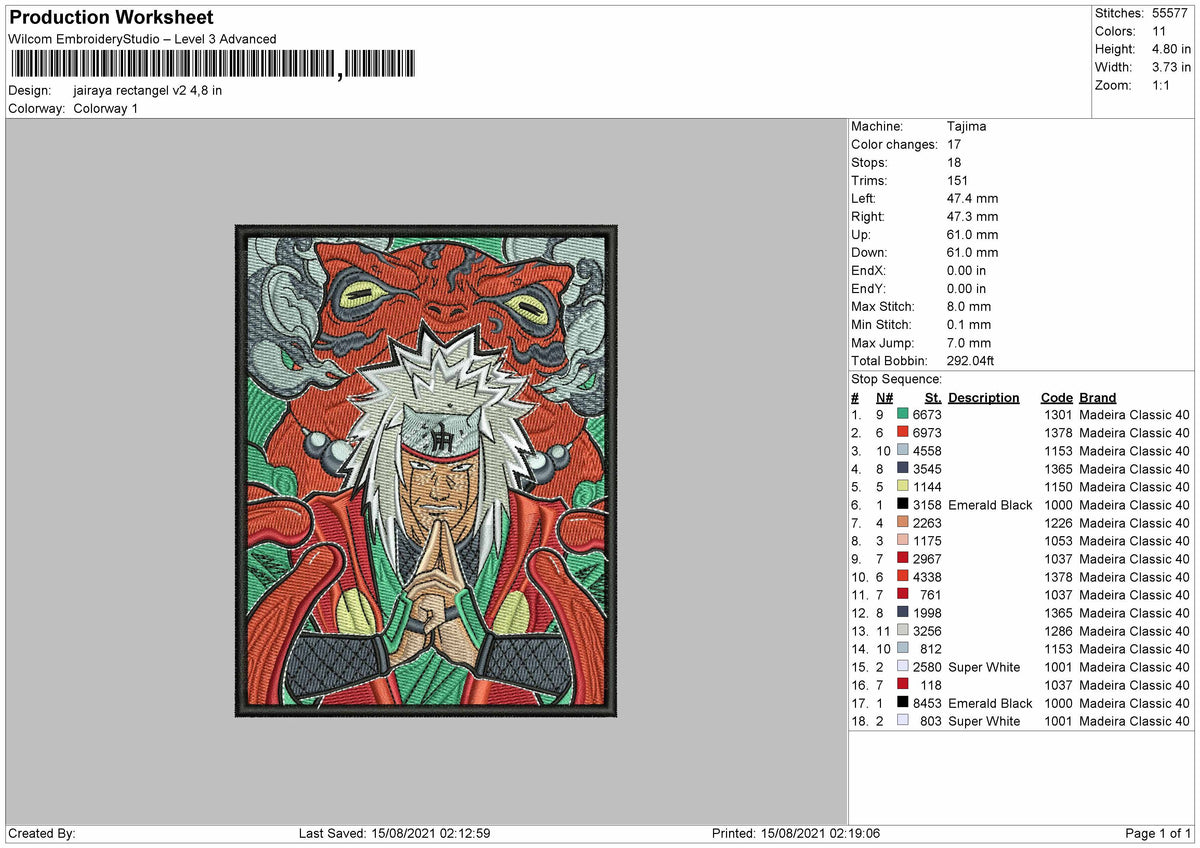Select the yellow swatch with code 1150

pos(902,487)
